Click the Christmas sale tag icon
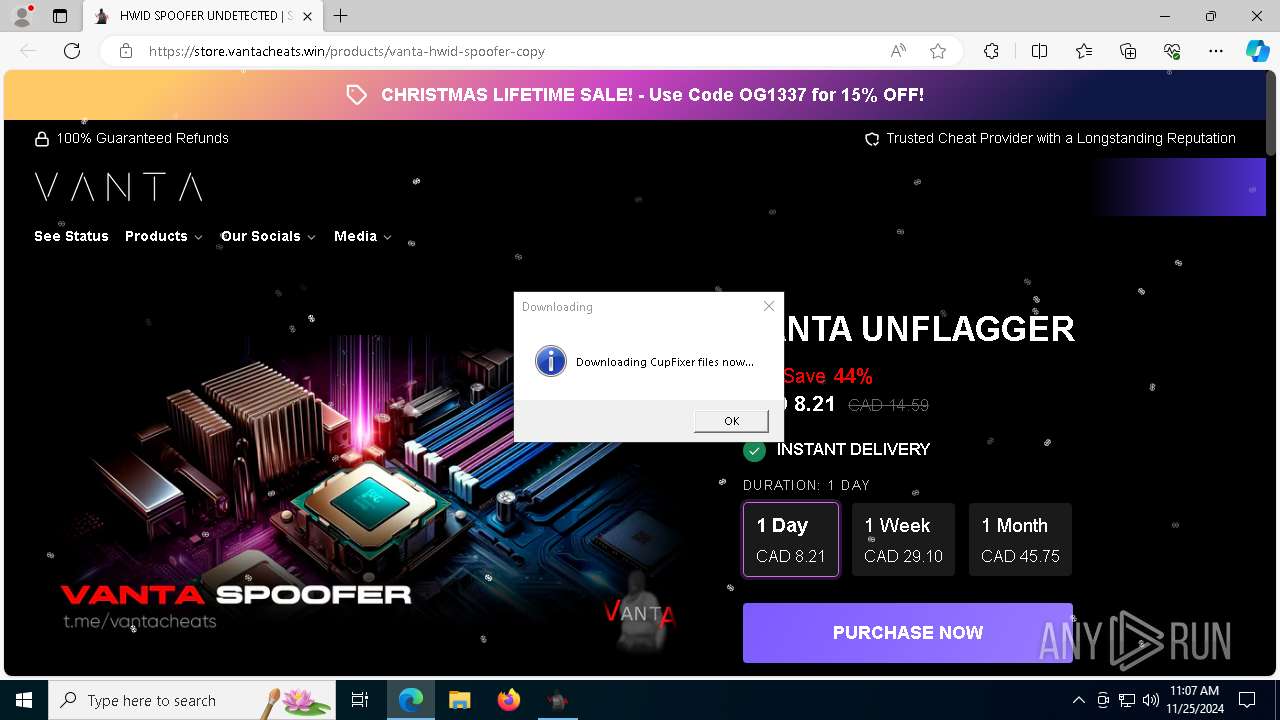The image size is (1280, 720). 356,95
